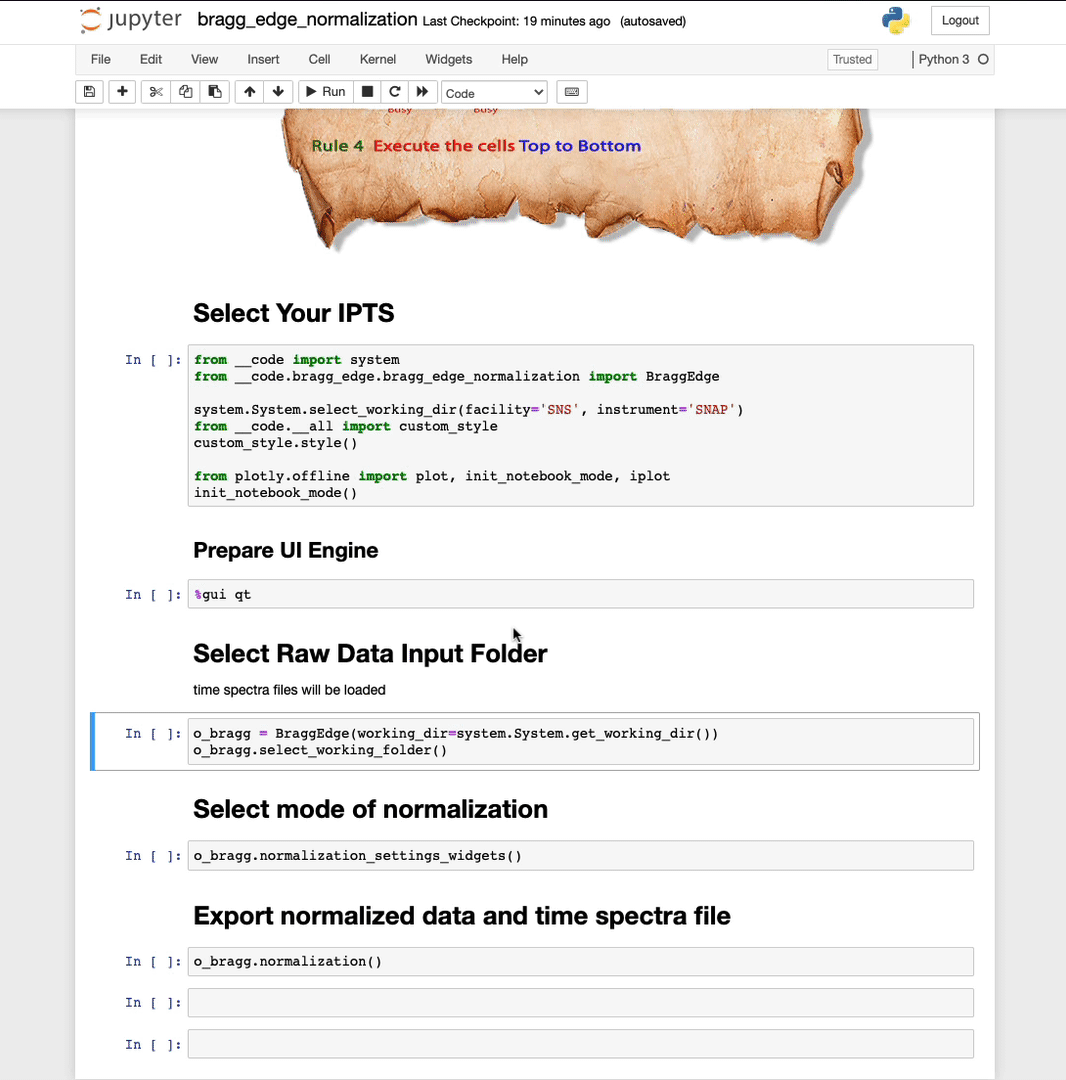Toggle the Trusted notebook indicator

pyautogui.click(x=852, y=59)
